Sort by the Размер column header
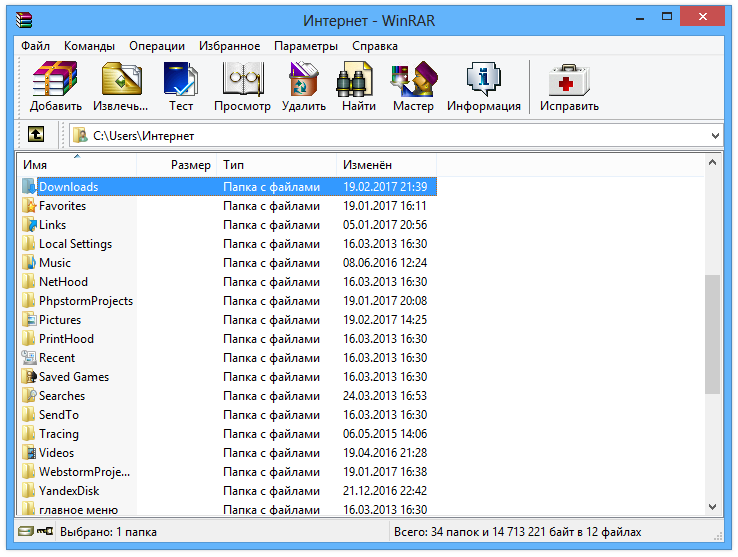This screenshot has width=738, height=557. [x=176, y=165]
